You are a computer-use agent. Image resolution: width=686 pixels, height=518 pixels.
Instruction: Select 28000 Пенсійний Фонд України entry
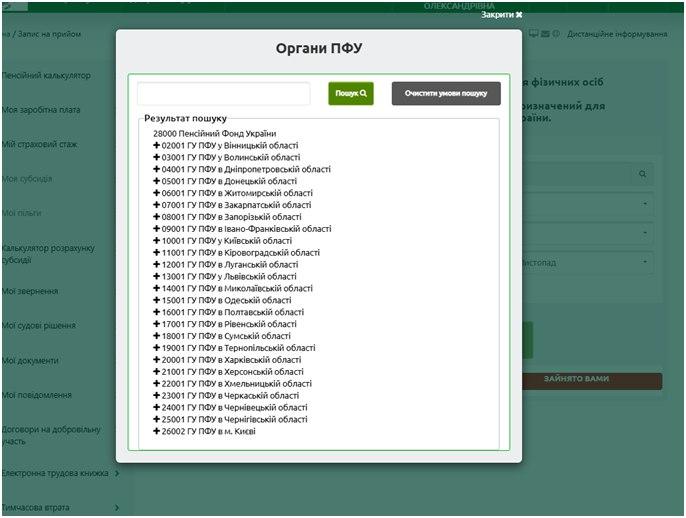[x=214, y=133]
